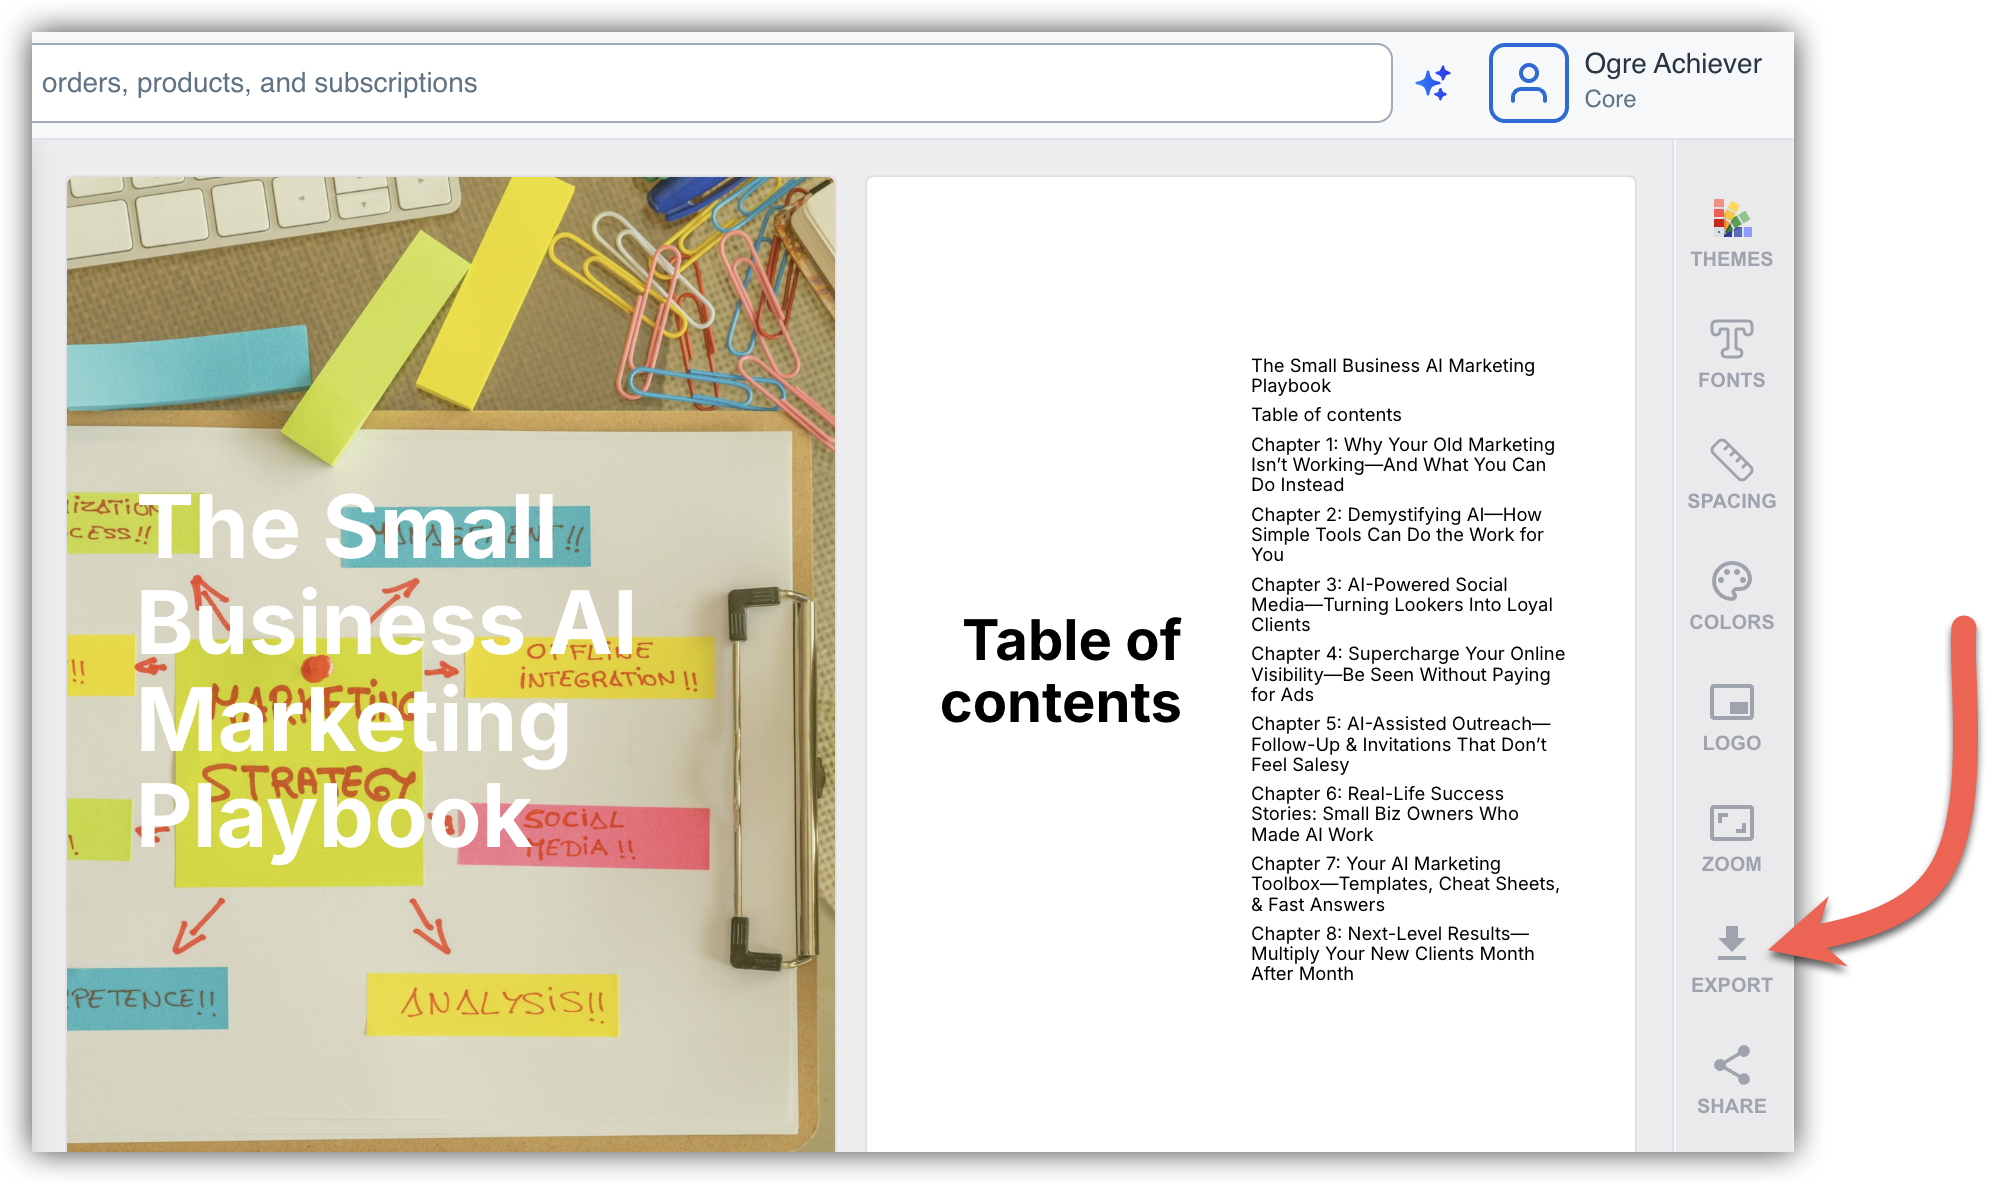This screenshot has width=2008, height=1184.
Task: Click the Export download icon
Action: pyautogui.click(x=1731, y=943)
